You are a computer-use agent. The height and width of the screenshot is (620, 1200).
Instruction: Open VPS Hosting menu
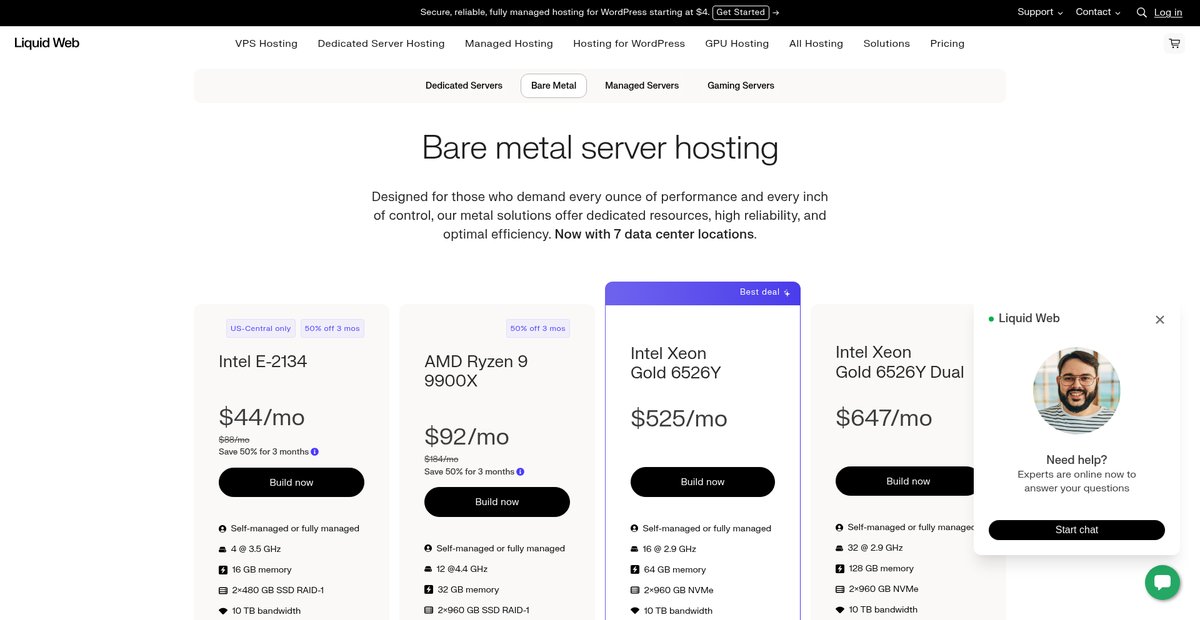coord(266,44)
